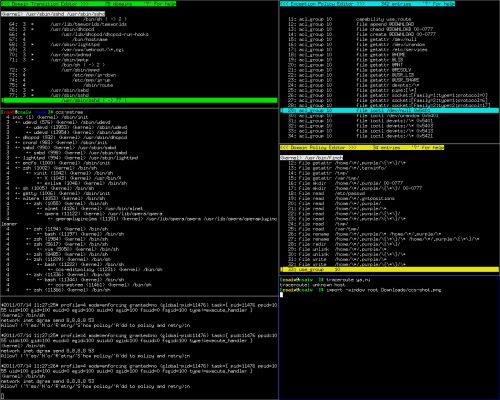This screenshot has height=400, width=500.
Task: Select exception row 30 ioctl /dev/urandom
Action: pyautogui.click(x=363, y=116)
